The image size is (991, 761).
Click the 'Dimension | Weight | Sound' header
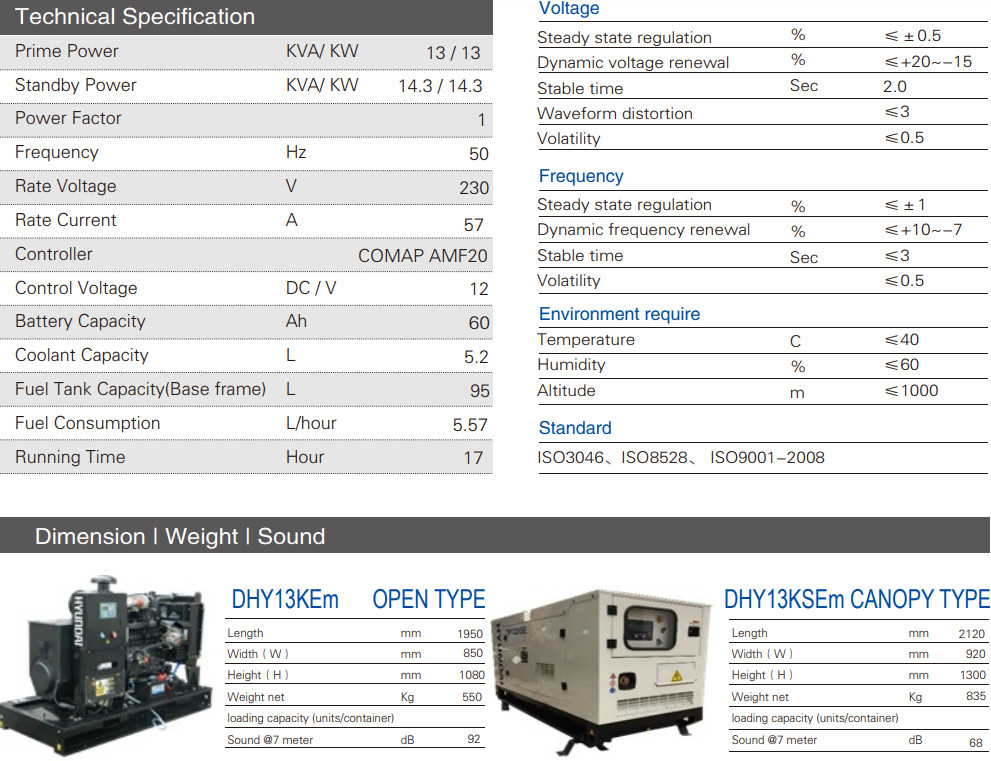(180, 537)
